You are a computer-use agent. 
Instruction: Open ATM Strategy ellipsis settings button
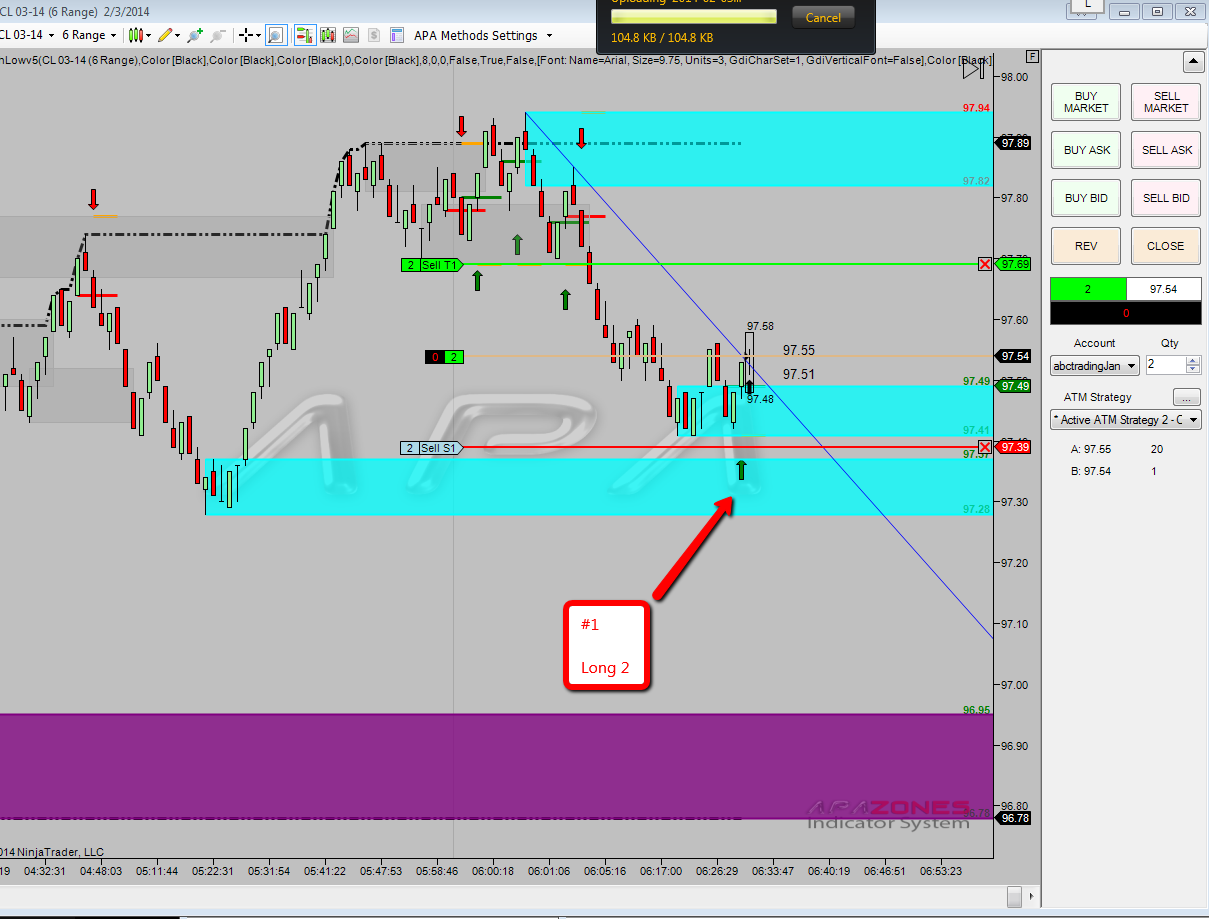click(1187, 397)
